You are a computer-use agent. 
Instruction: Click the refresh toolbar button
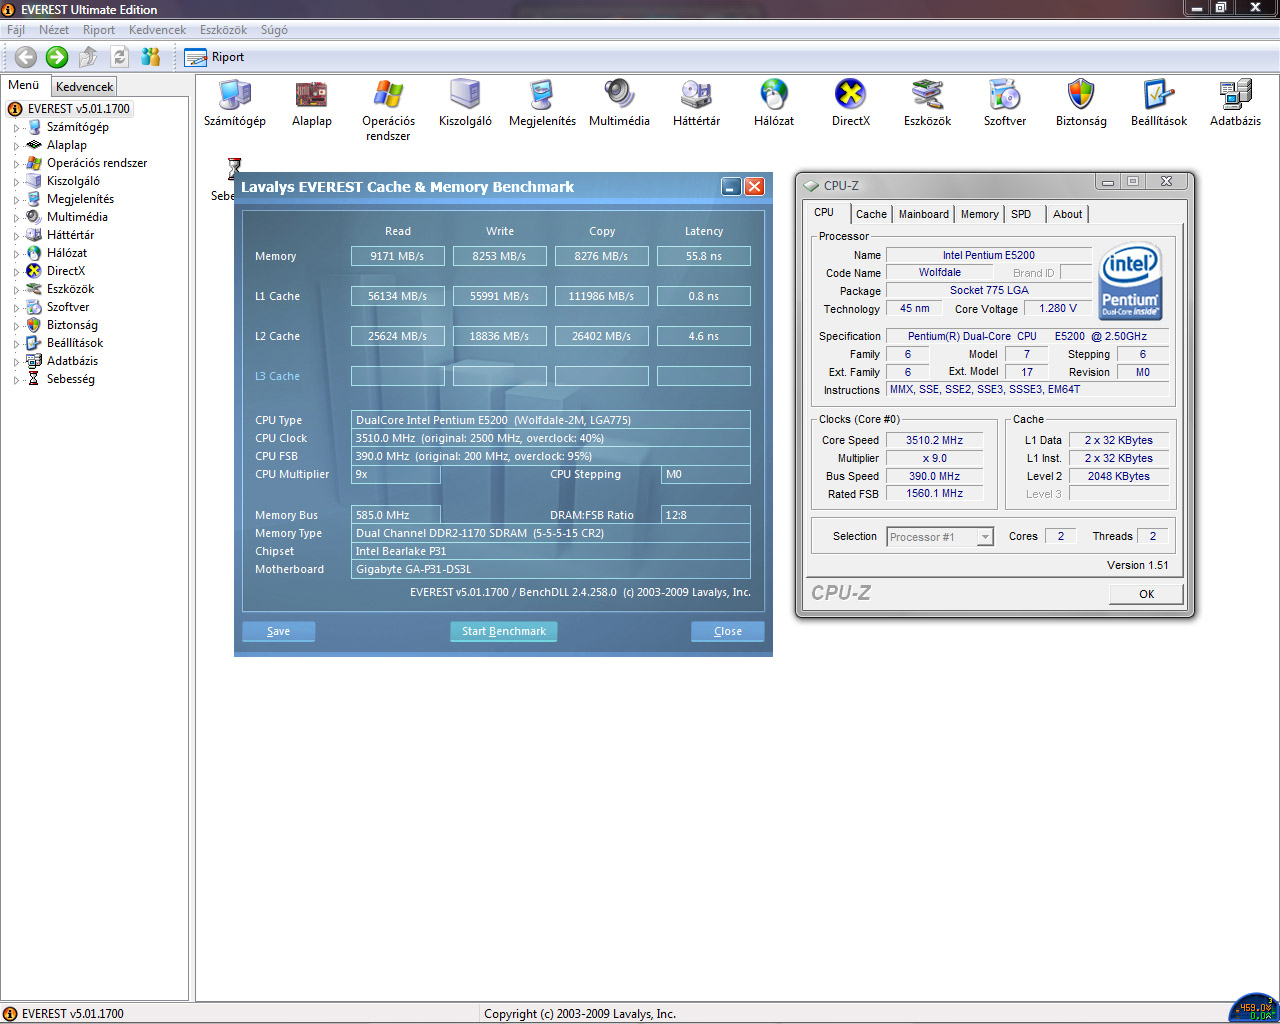click(119, 57)
